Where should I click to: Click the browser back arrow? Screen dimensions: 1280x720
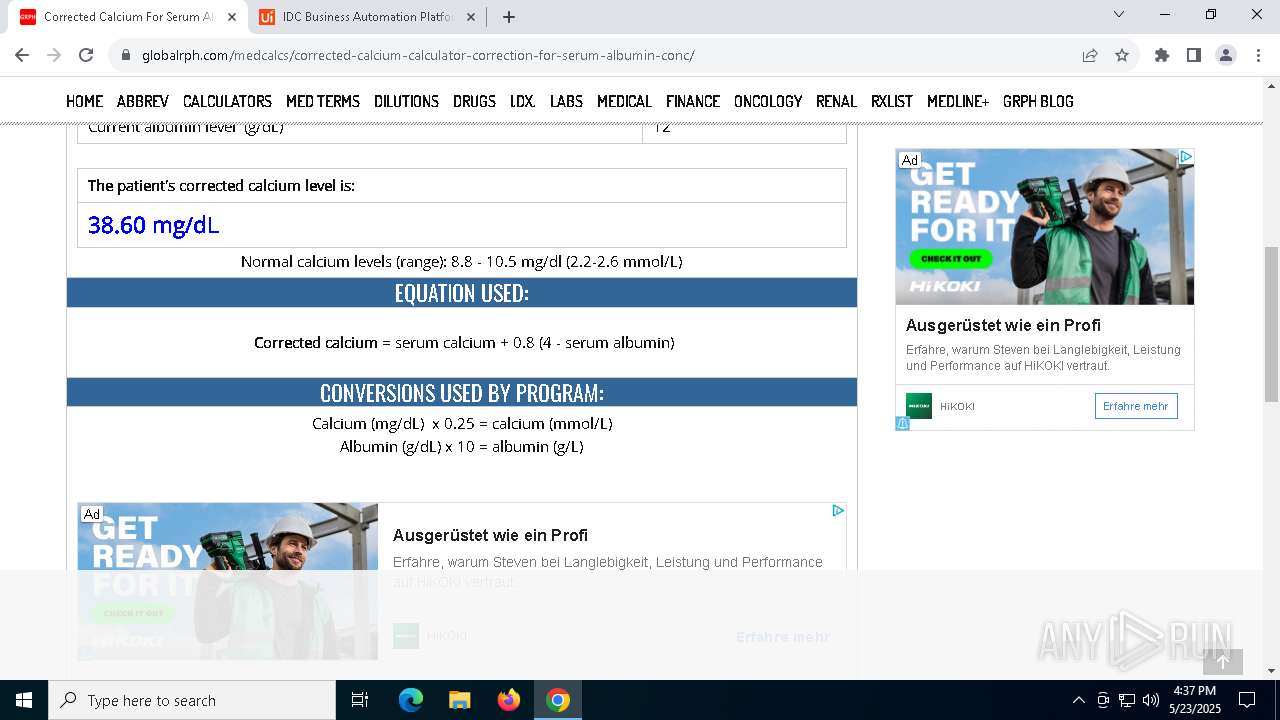point(22,55)
